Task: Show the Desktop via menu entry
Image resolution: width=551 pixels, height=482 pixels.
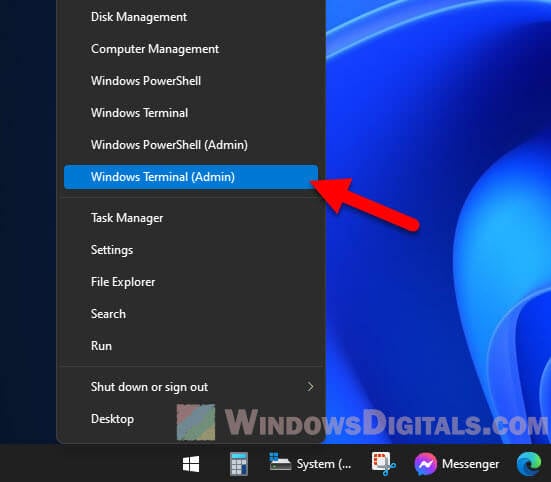Action: click(x=191, y=419)
